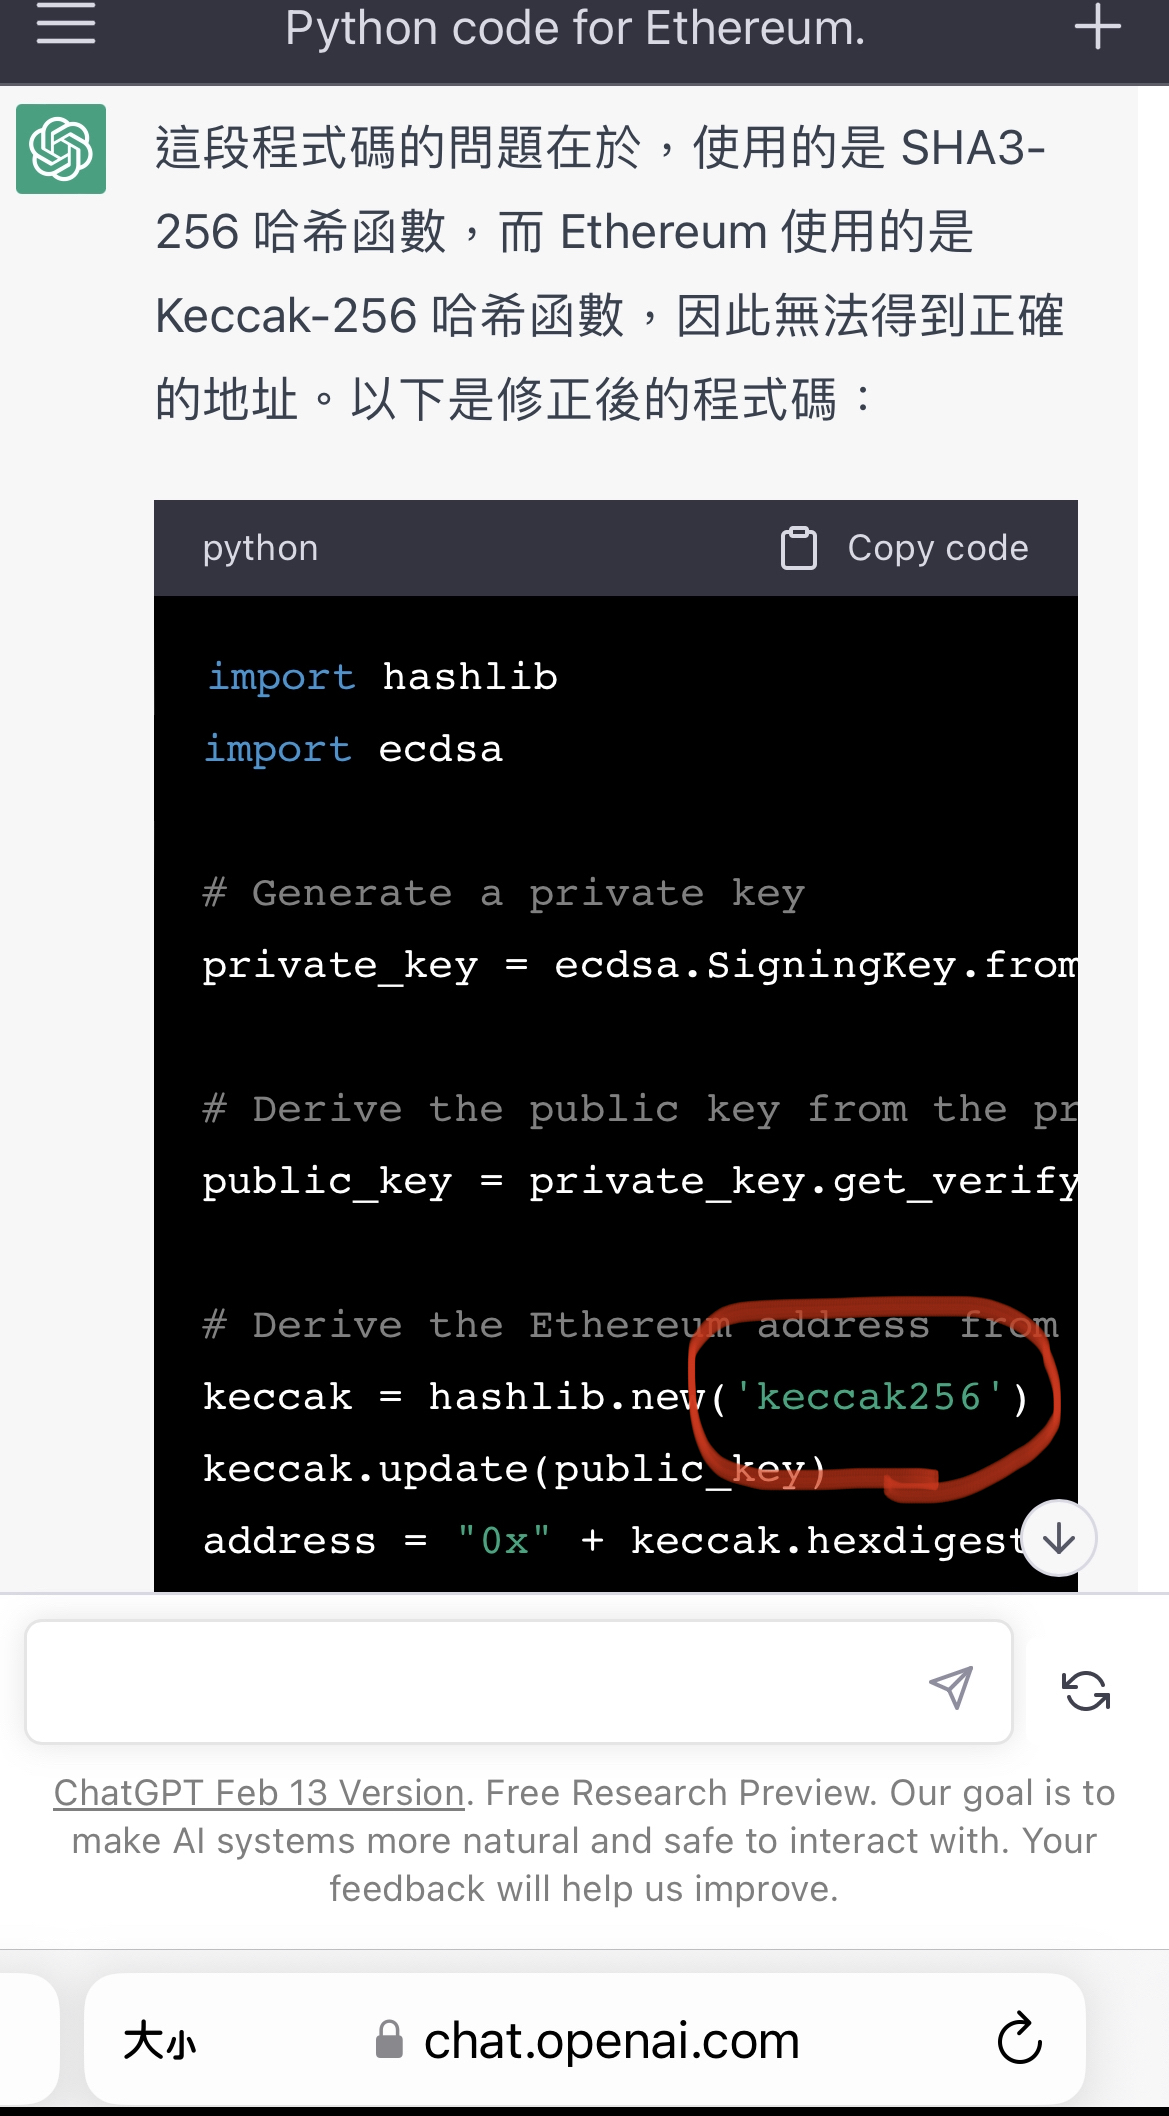The image size is (1169, 2116).
Task: Click the padlock secure site icon
Action: pyautogui.click(x=389, y=2039)
